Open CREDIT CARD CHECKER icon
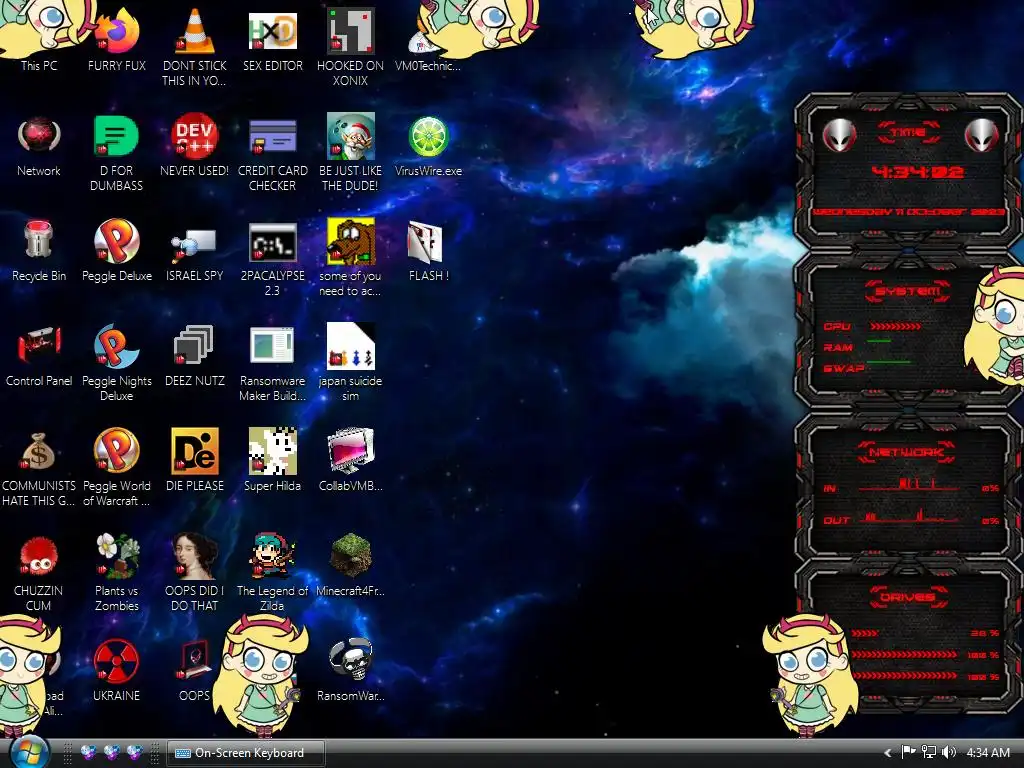 coord(272,136)
